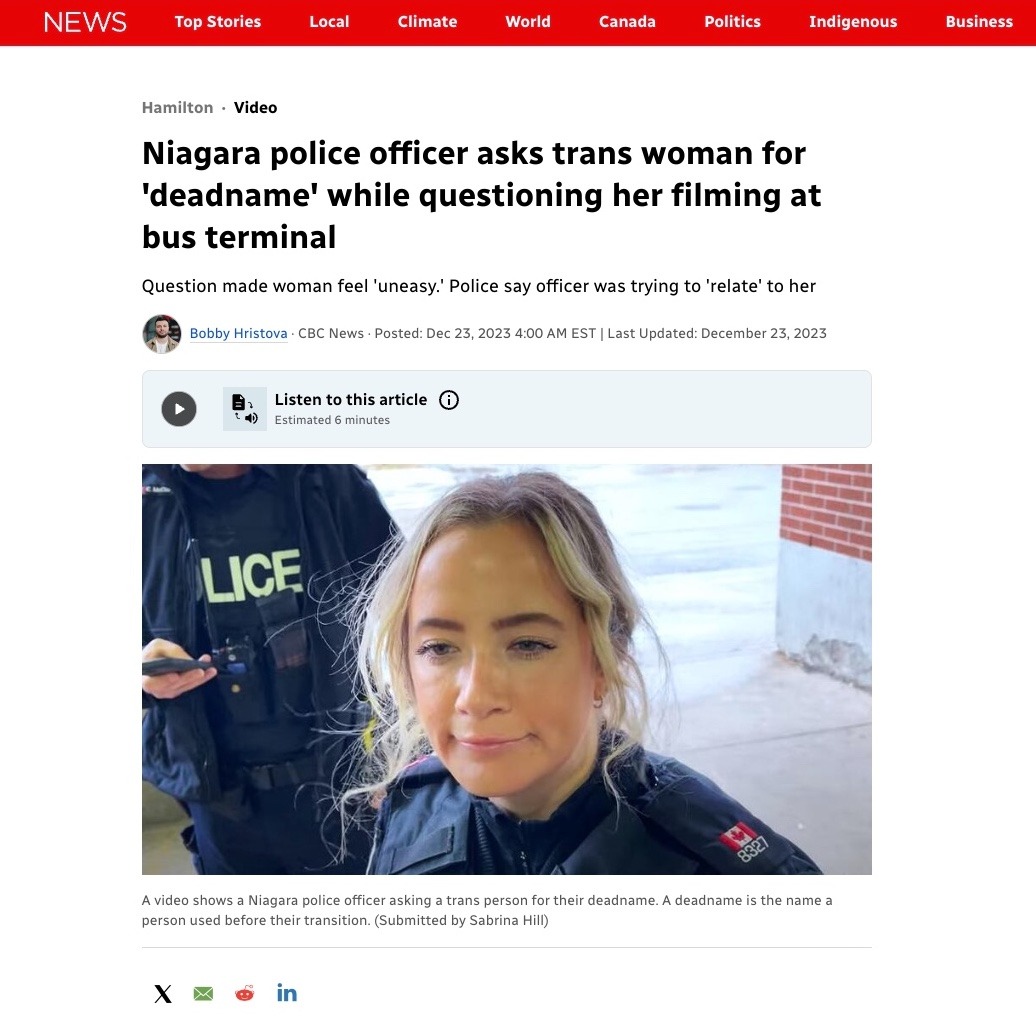1036x1036 pixels.
Task: Play the article audio
Action: [x=178, y=409]
